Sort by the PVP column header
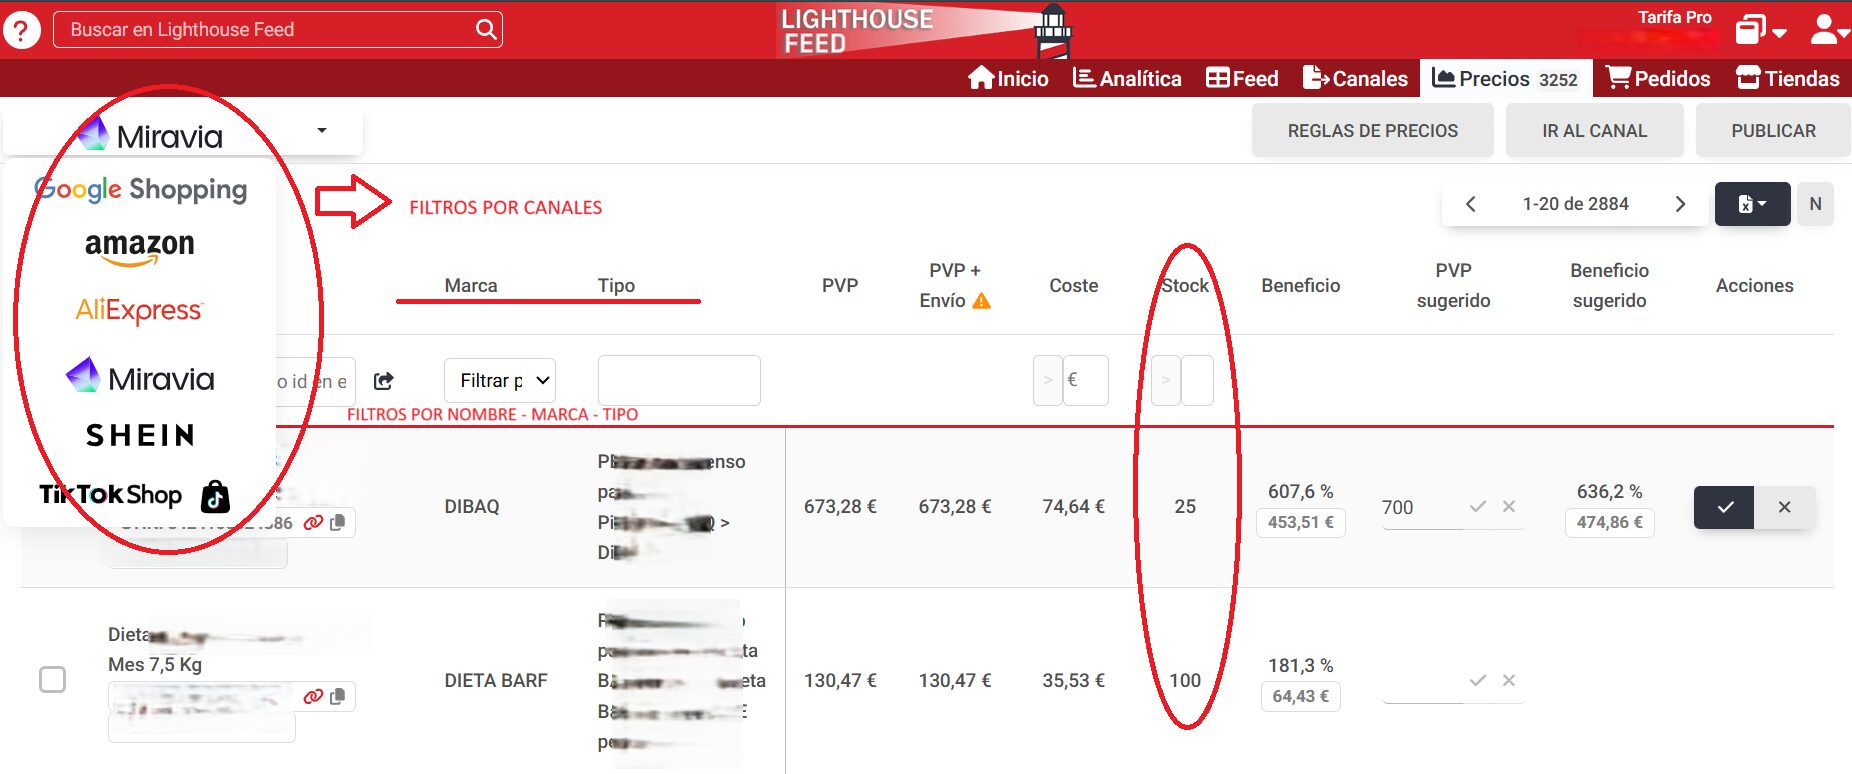Image resolution: width=1852 pixels, height=774 pixels. tap(840, 285)
